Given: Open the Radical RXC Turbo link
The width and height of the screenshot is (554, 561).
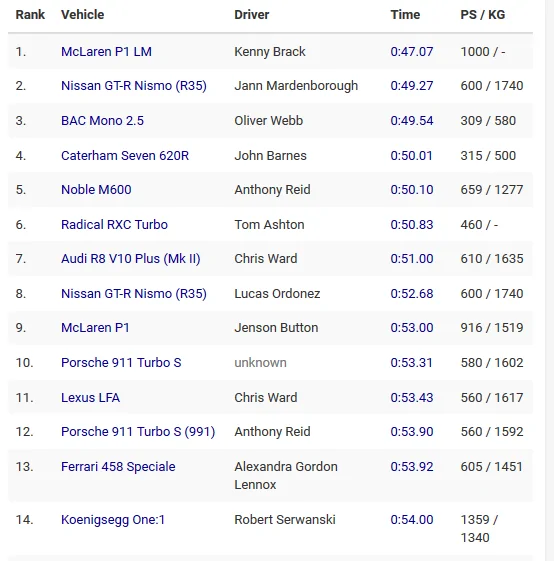Looking at the screenshot, I should (115, 225).
